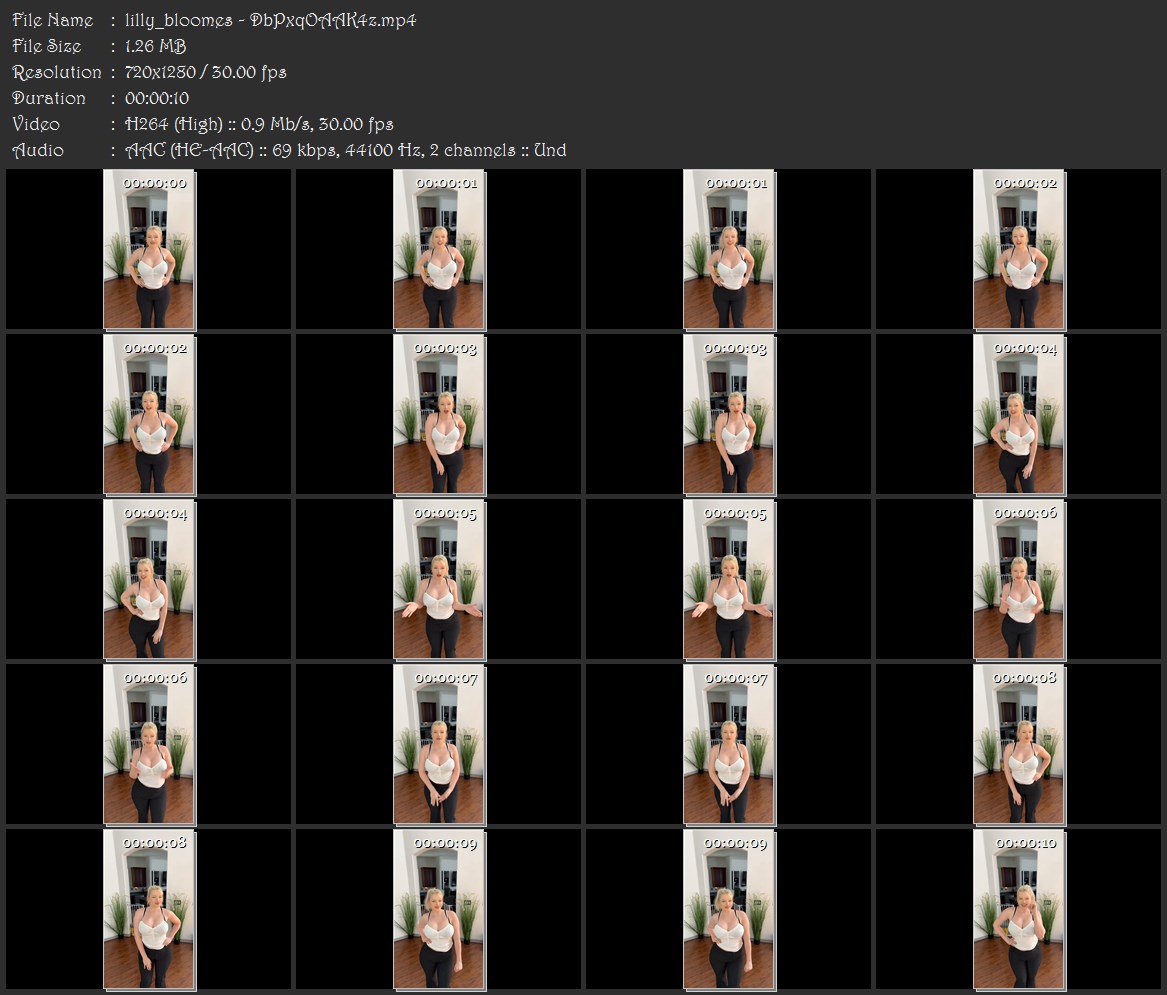1167x995 pixels.
Task: Click the file name "lilly_bloomes - DbPxqOAAK4z.mp4"
Action: click(x=270, y=21)
